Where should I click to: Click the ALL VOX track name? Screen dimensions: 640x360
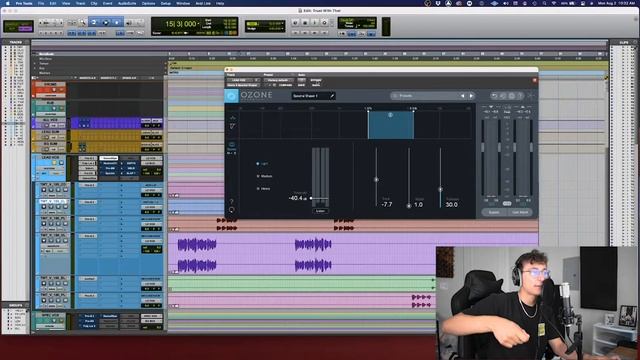[50, 120]
